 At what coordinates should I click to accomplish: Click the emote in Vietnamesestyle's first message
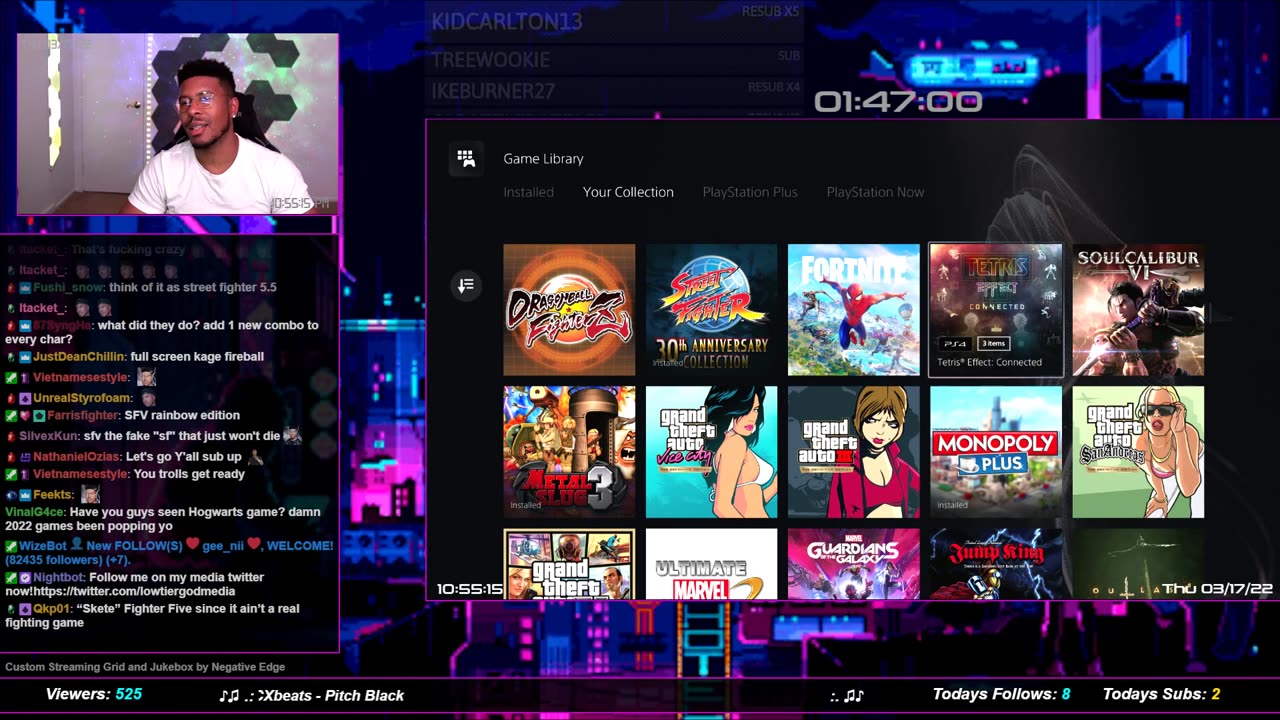pyautogui.click(x=146, y=377)
